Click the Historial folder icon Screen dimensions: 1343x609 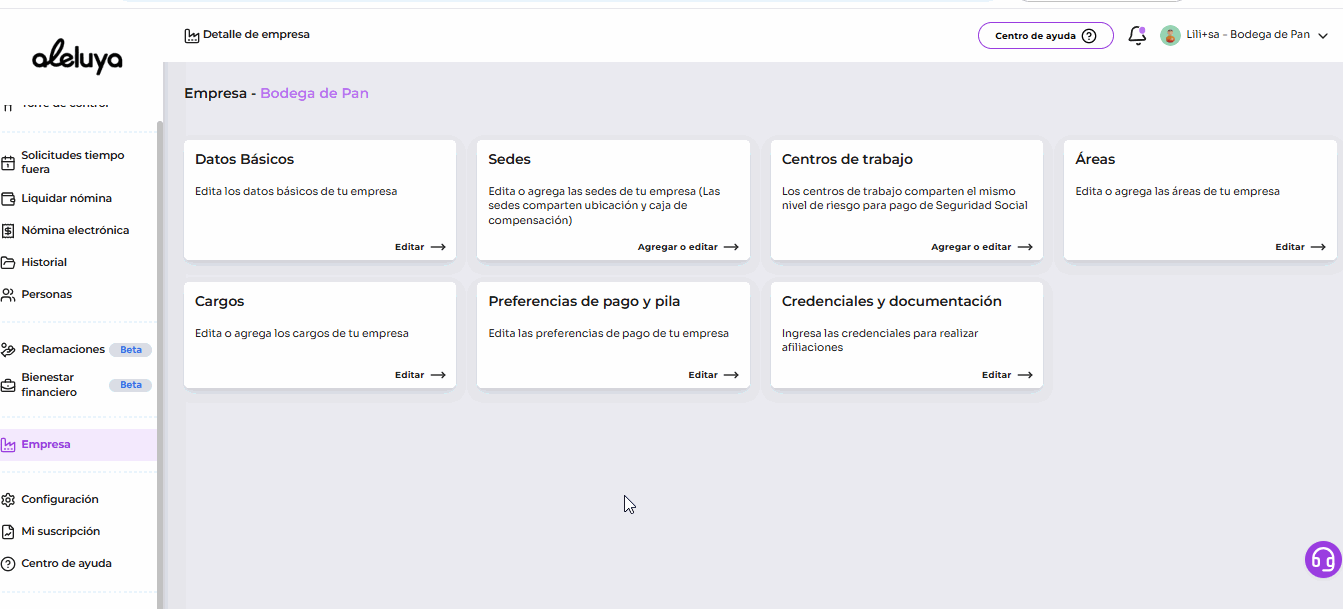[x=9, y=262]
